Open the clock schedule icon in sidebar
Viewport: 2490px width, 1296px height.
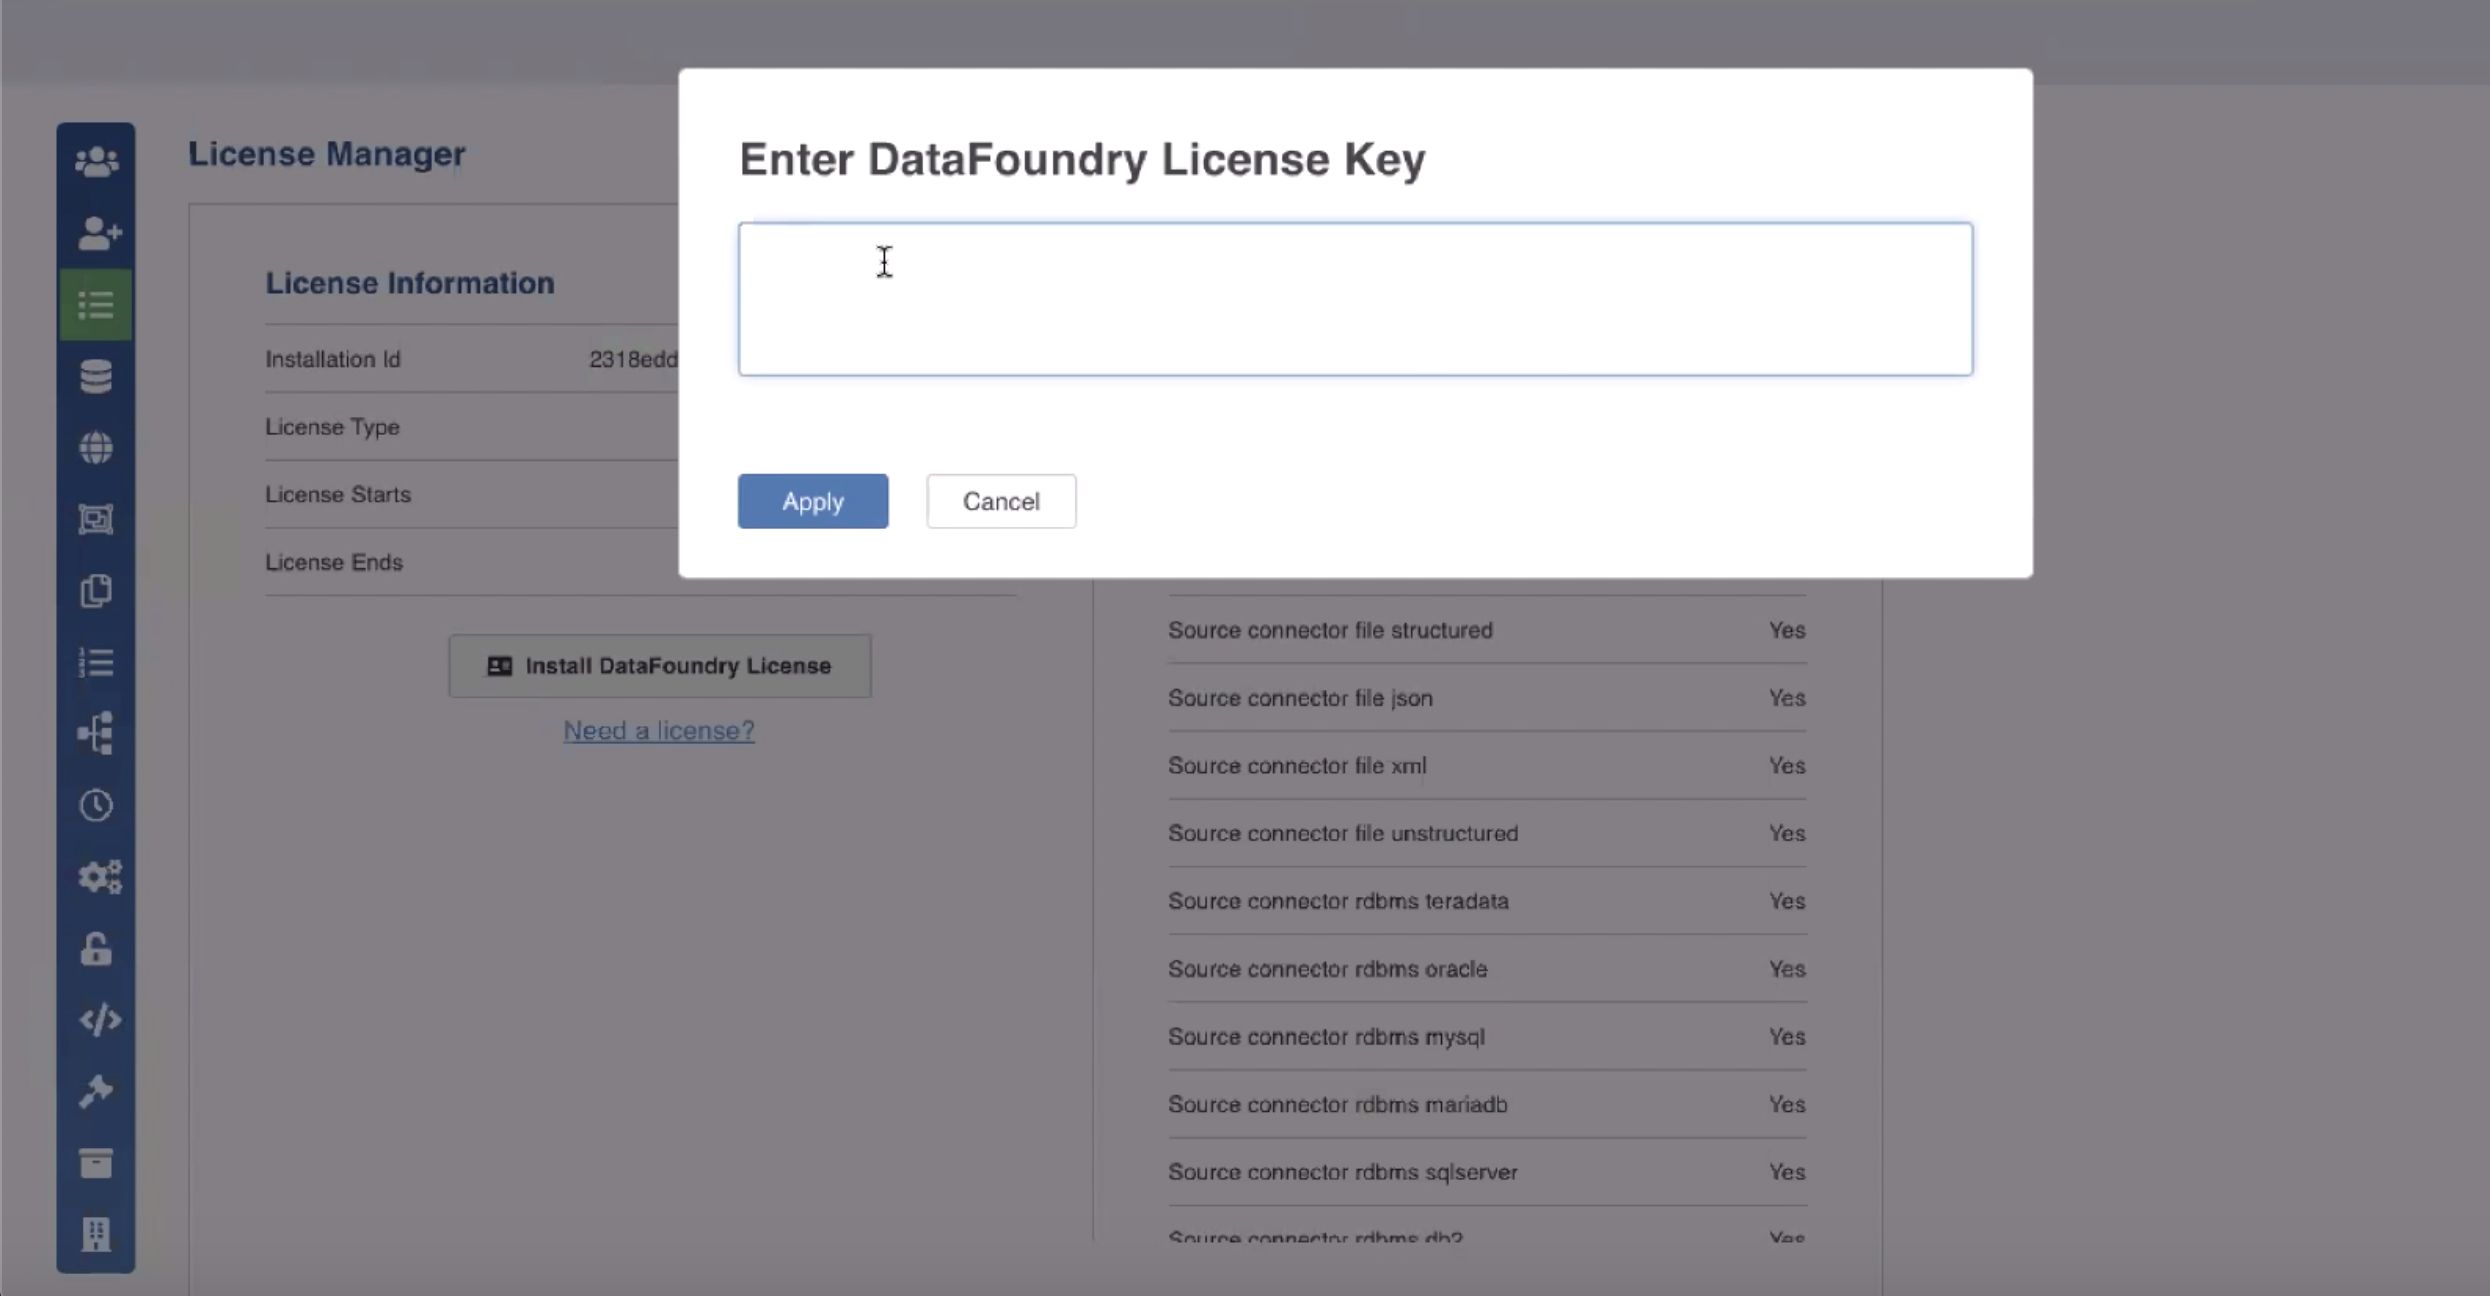point(96,805)
